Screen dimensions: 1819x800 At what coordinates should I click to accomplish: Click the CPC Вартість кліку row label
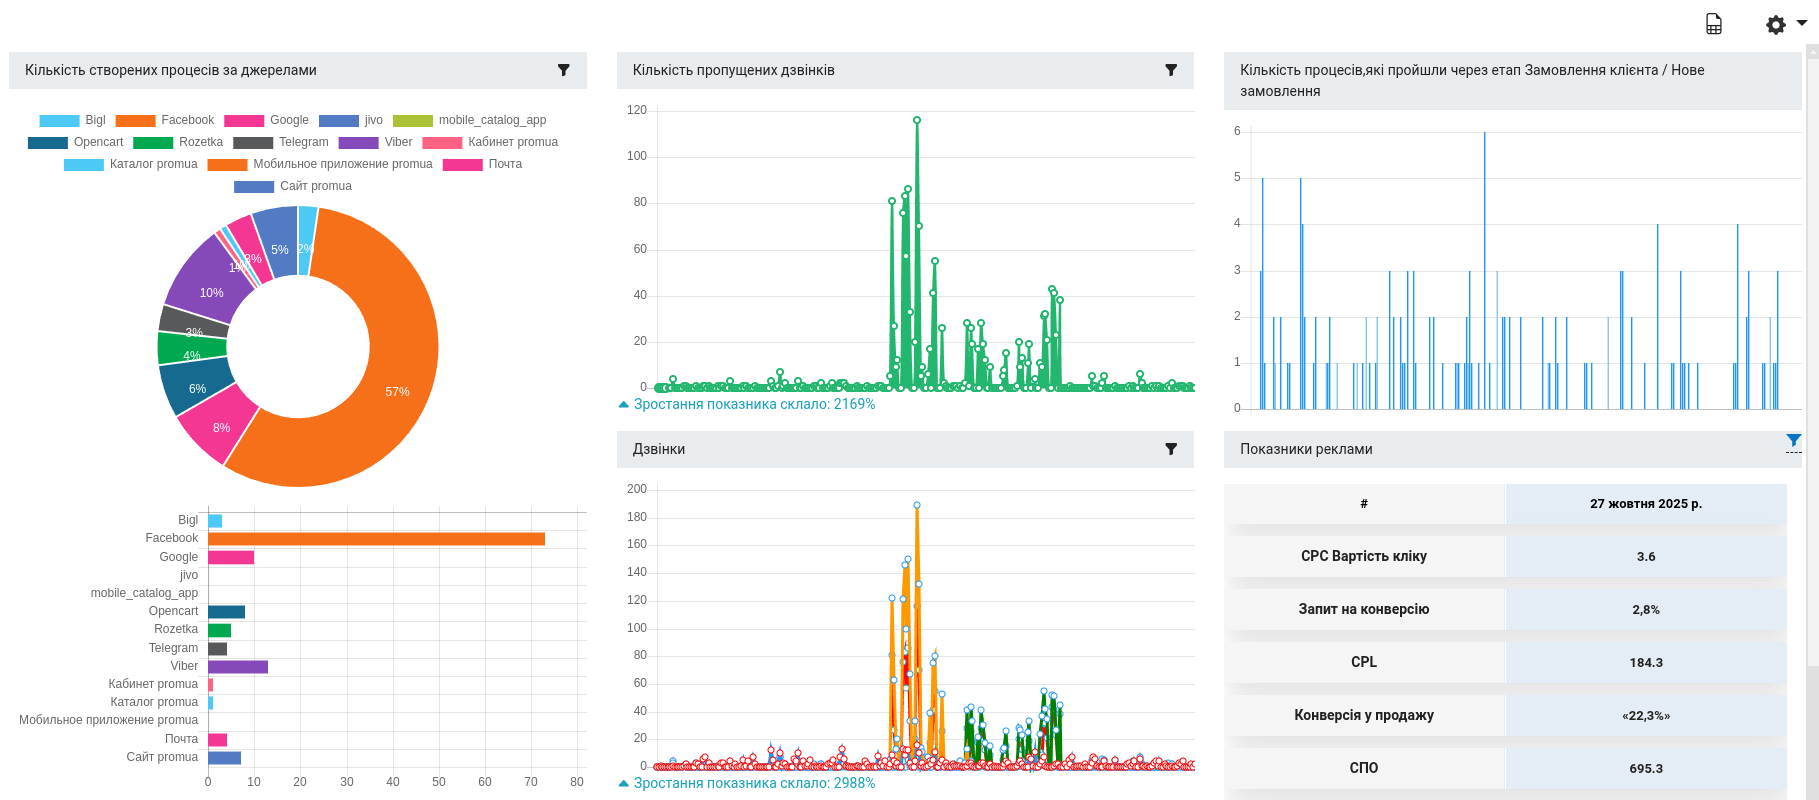tap(1363, 556)
